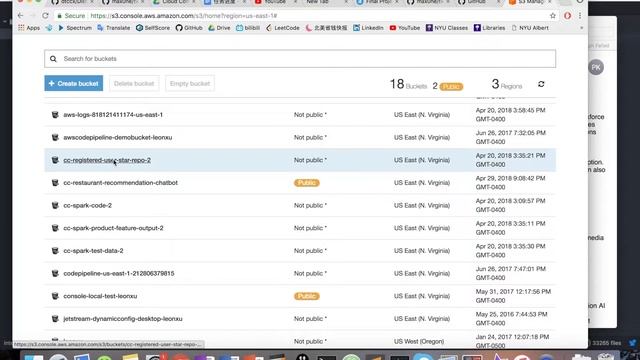Focus the address bar URL
The width and height of the screenshot is (640, 360).
click(184, 16)
